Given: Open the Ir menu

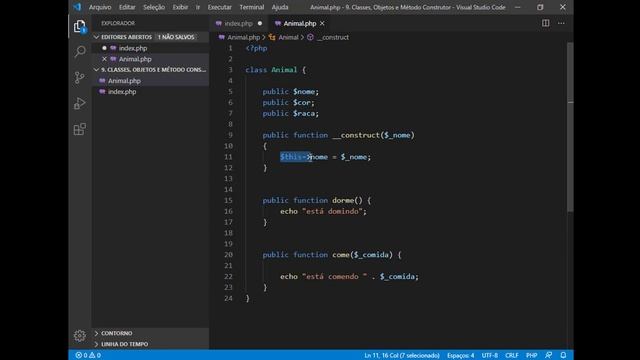Looking at the screenshot, I should pyautogui.click(x=198, y=7).
